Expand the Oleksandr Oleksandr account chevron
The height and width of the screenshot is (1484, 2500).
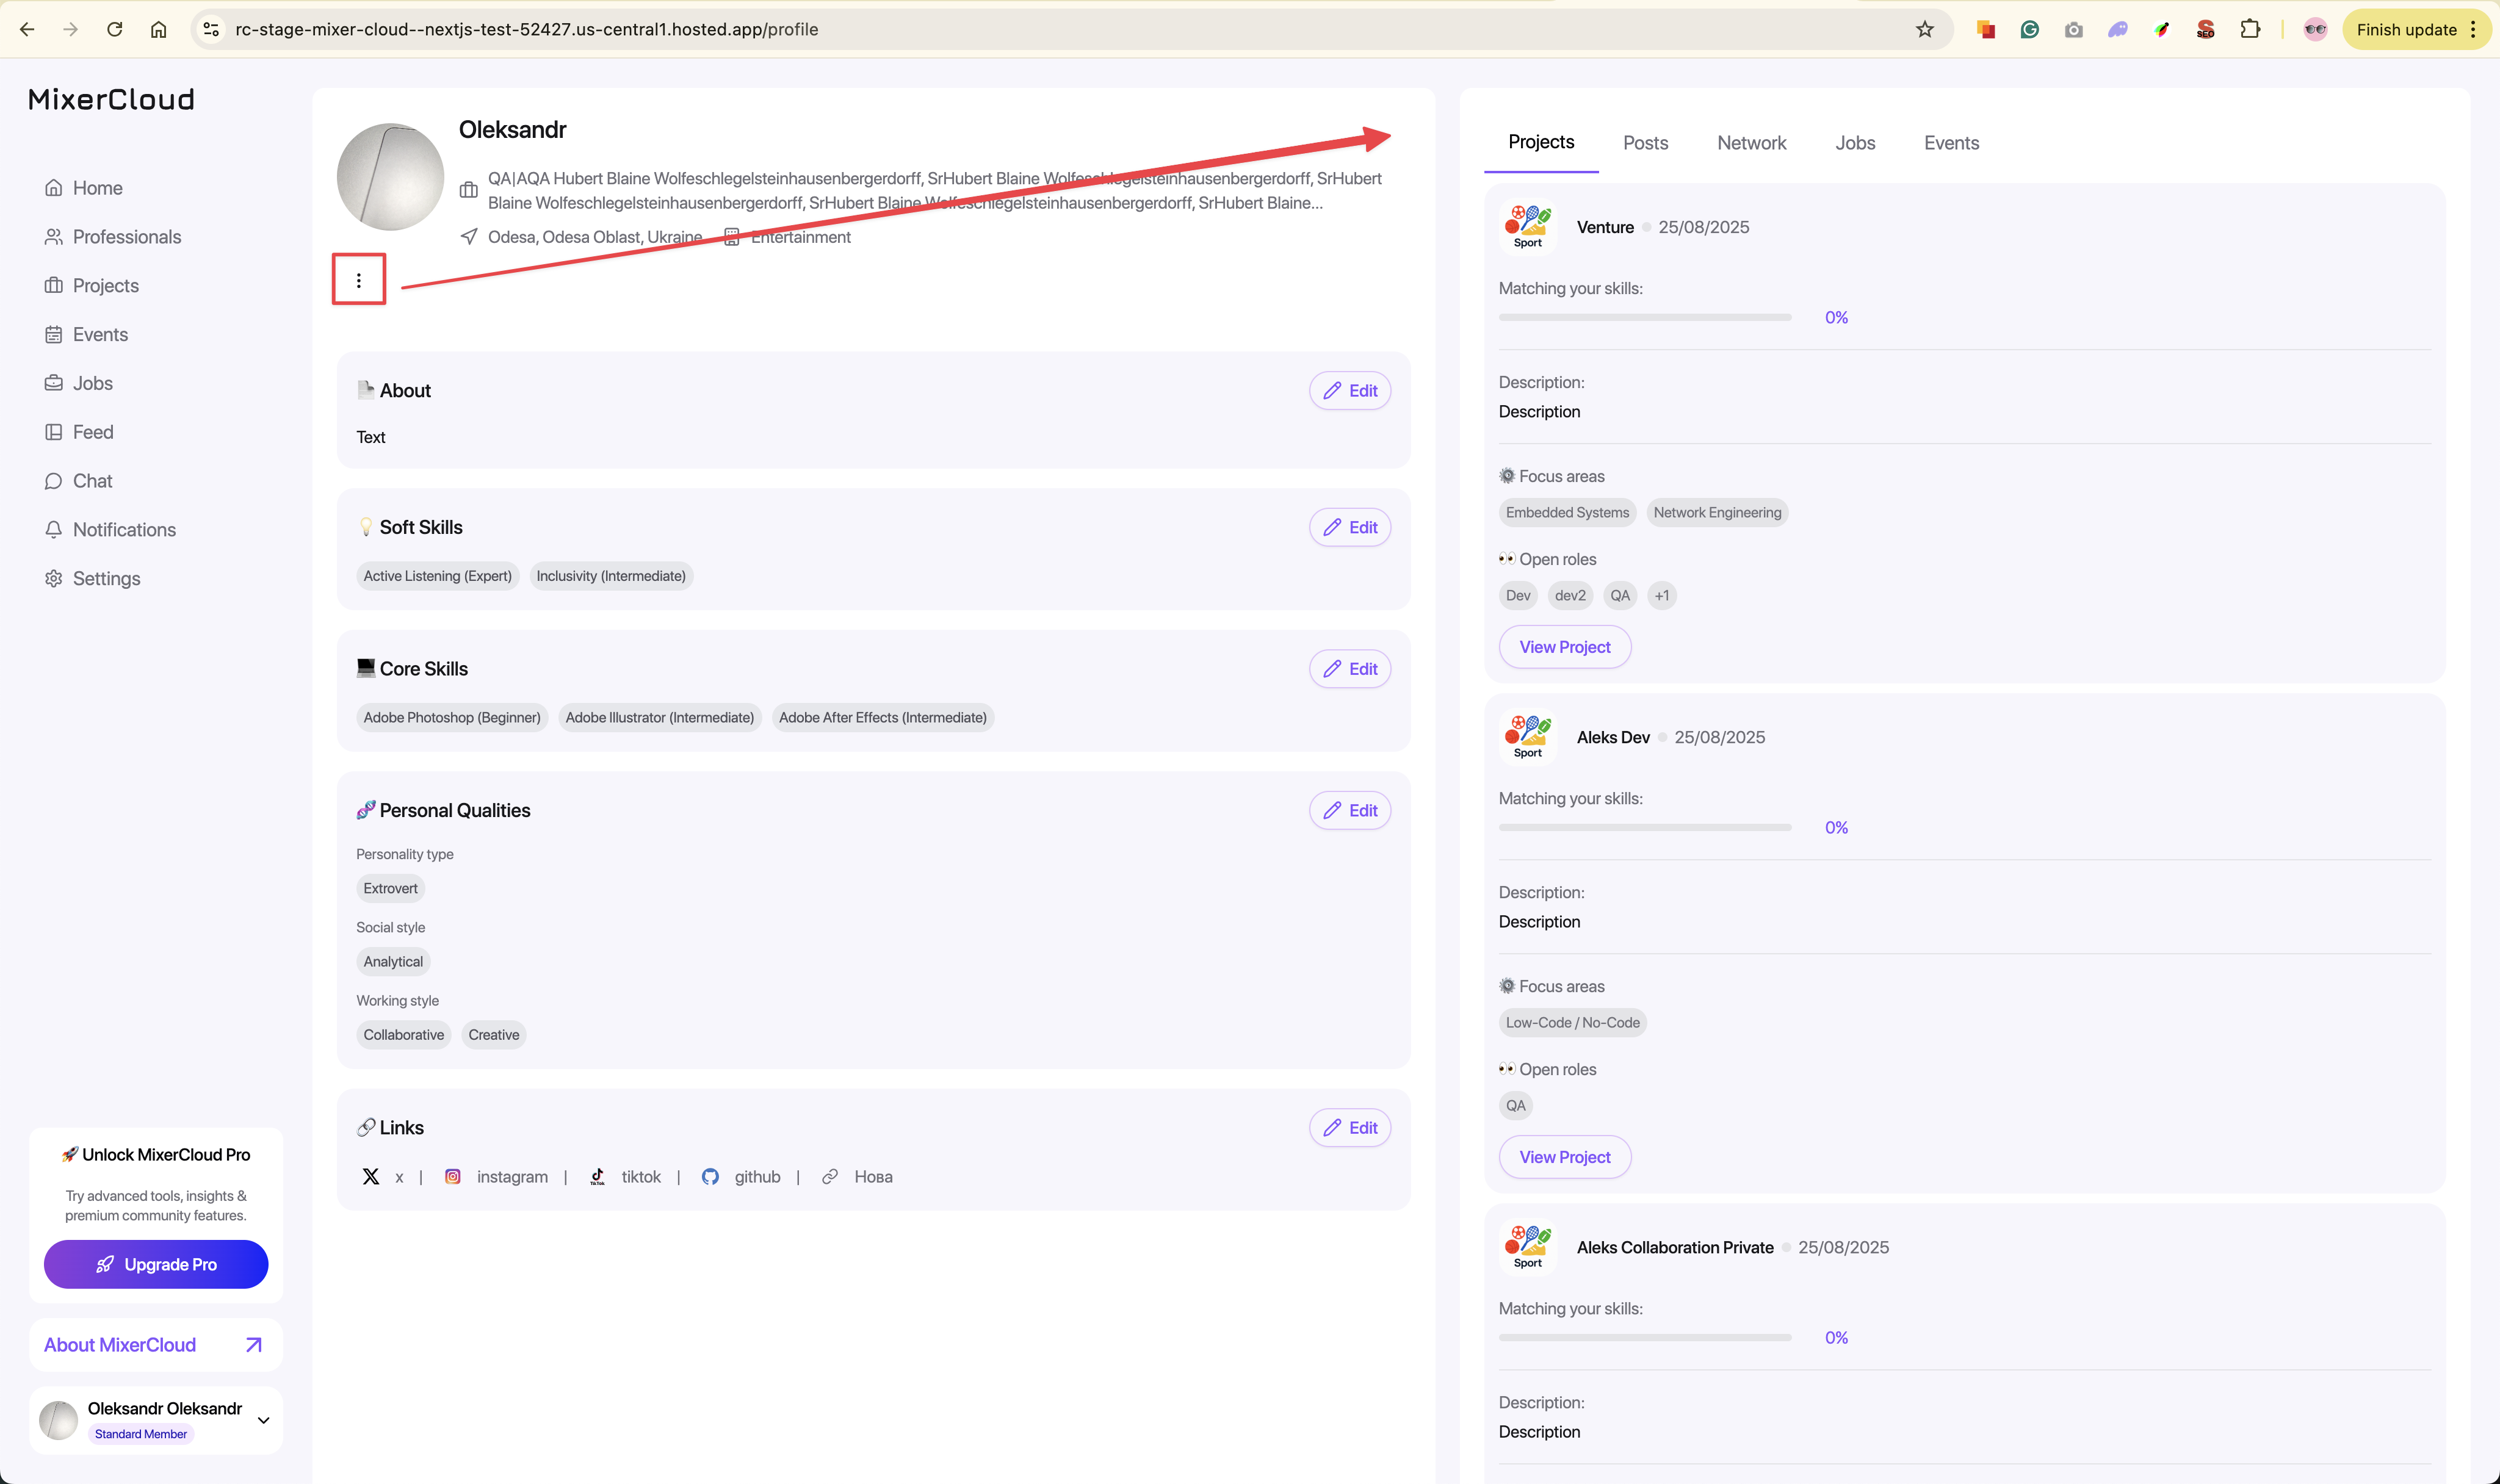click(x=264, y=1420)
